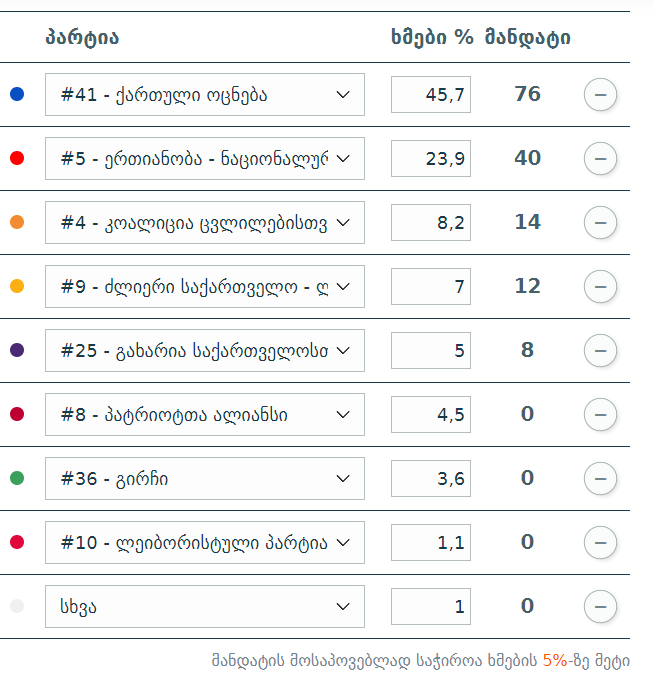Click the green color dot for გირჩი
Screen dimensions: 653x683
(17, 478)
